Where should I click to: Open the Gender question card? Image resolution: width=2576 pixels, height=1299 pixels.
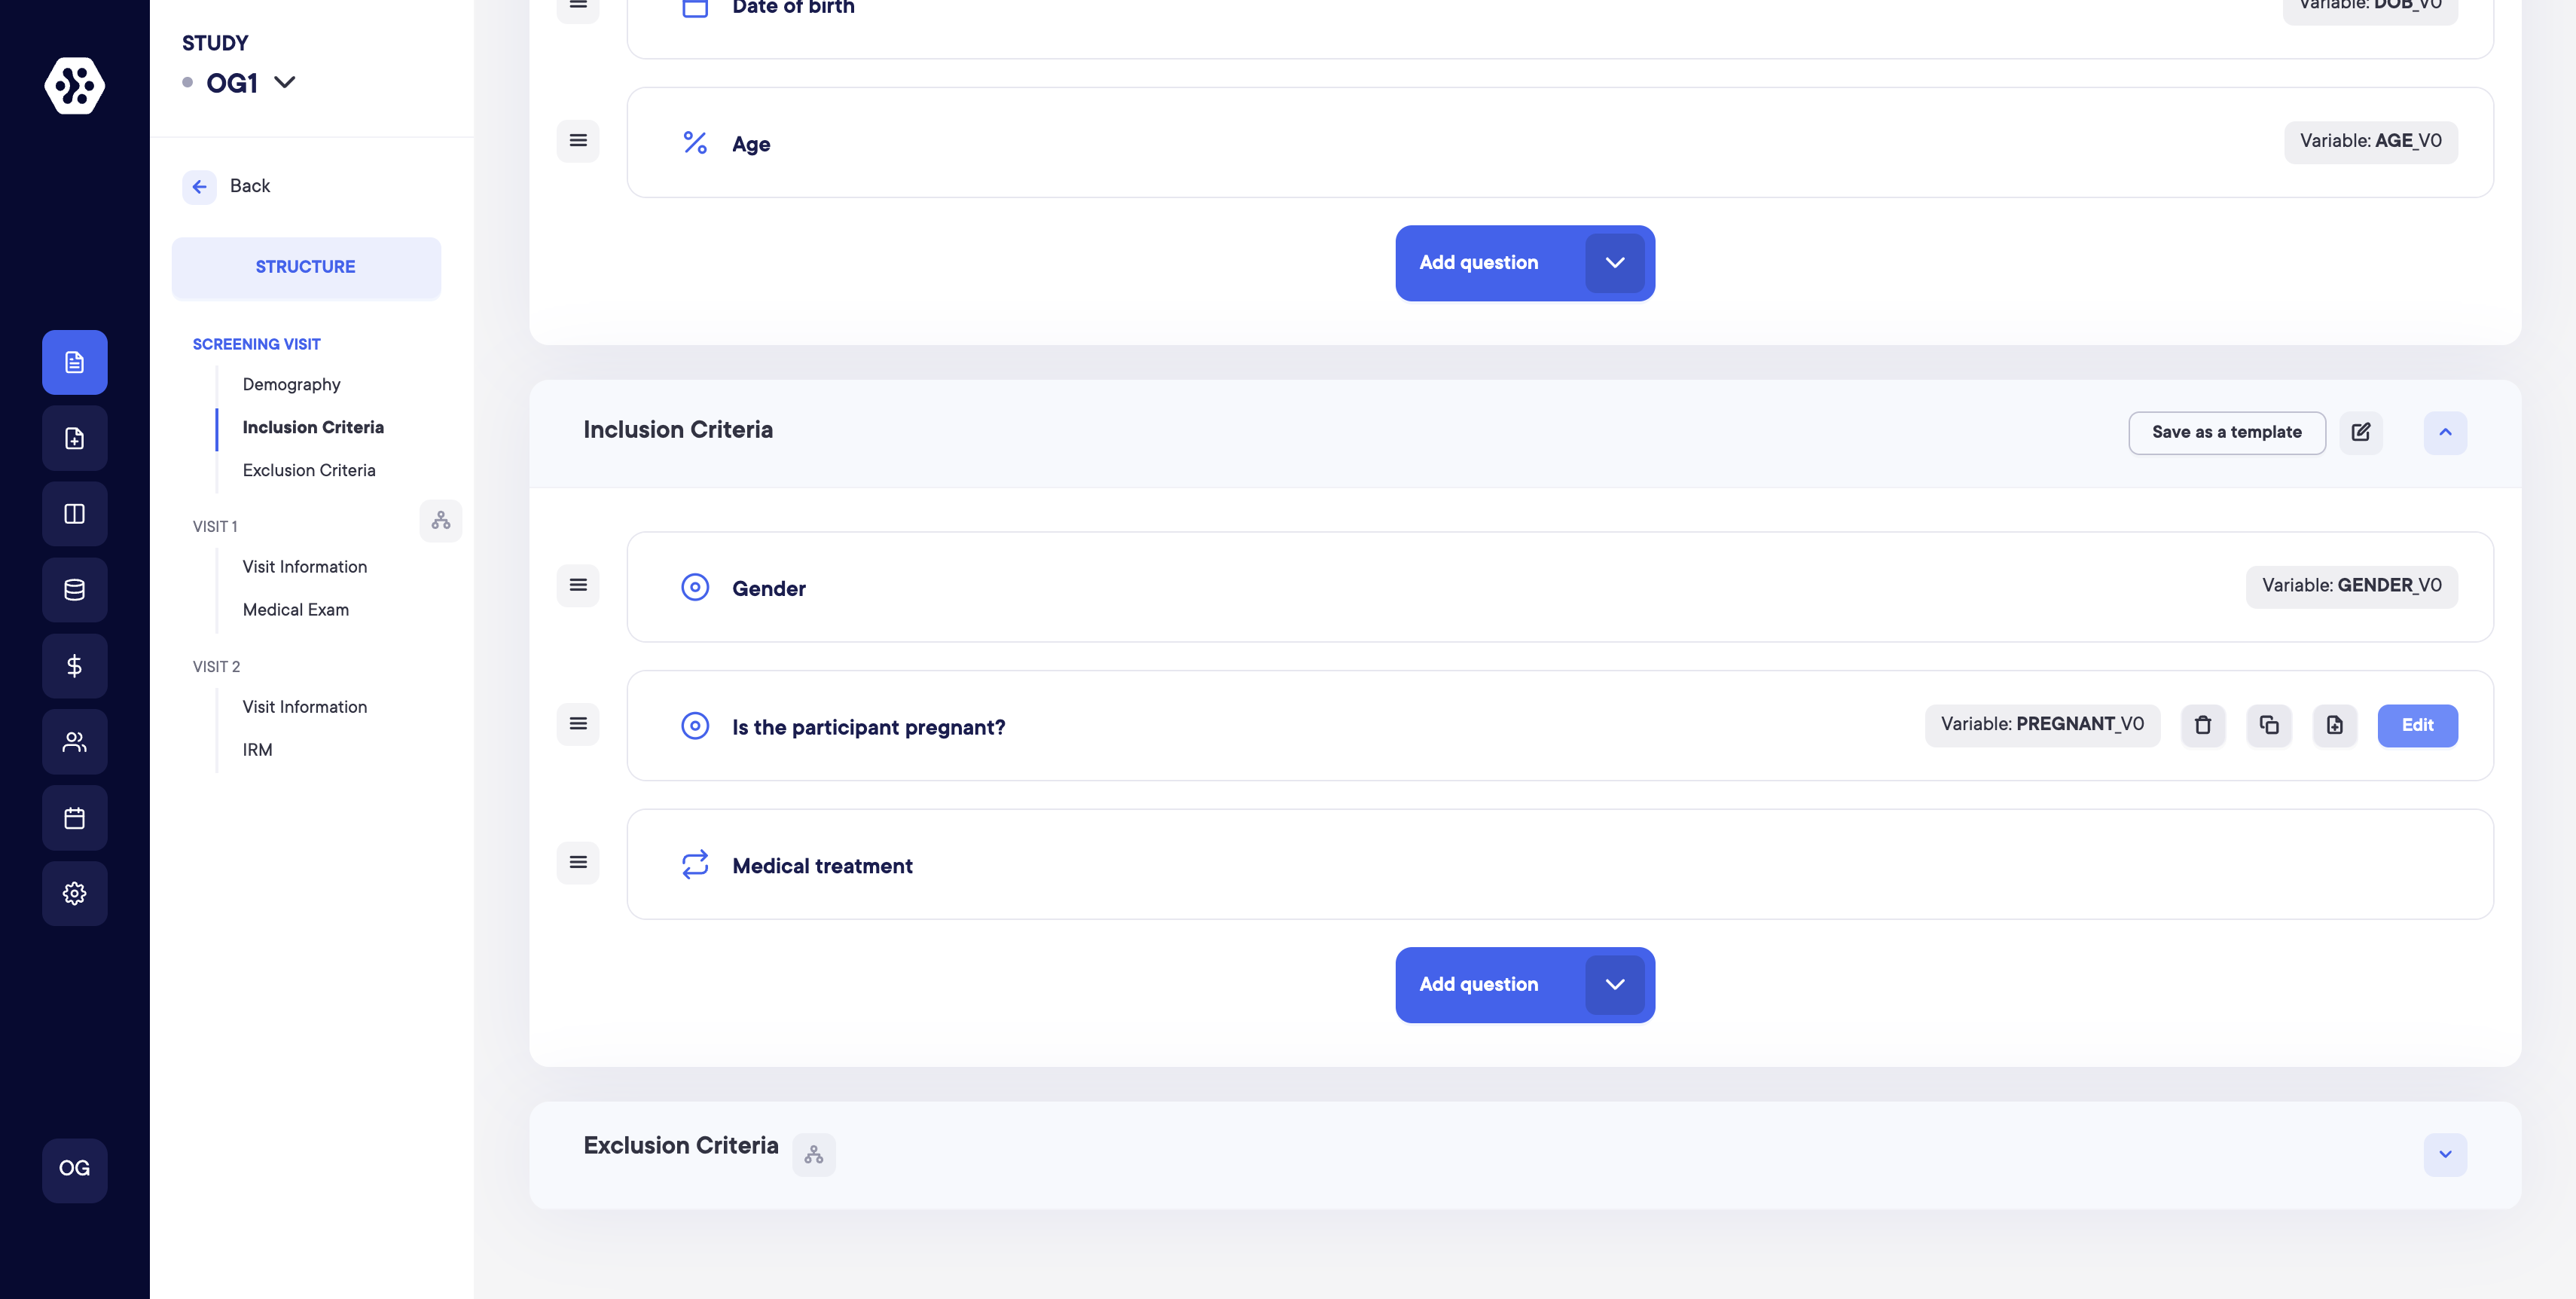coord(1560,587)
